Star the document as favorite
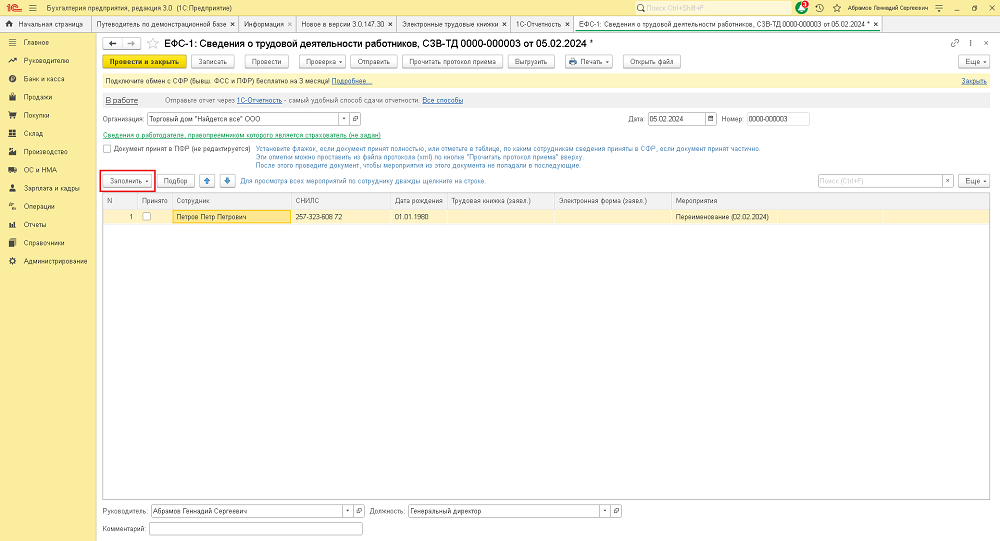1000x541 pixels. coord(153,43)
